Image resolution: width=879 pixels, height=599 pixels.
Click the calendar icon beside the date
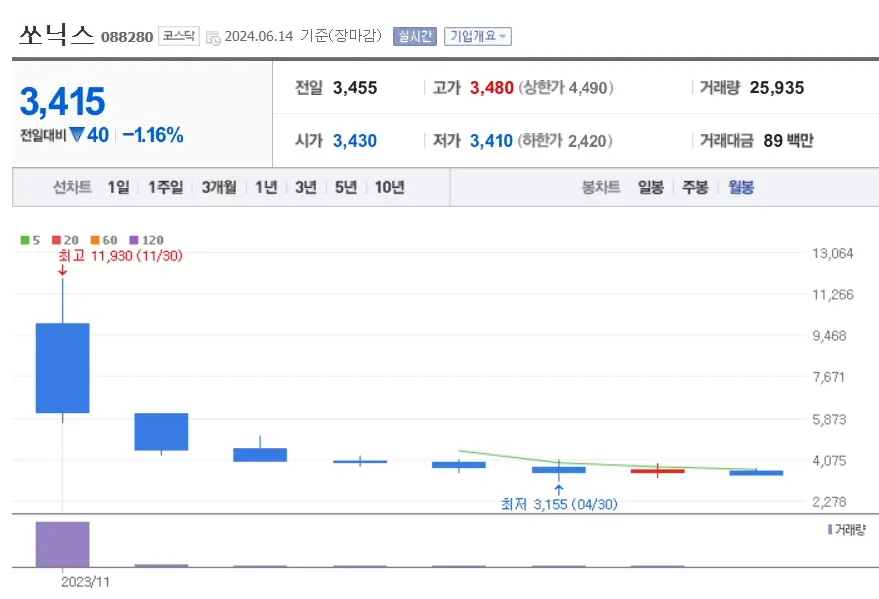[x=213, y=38]
